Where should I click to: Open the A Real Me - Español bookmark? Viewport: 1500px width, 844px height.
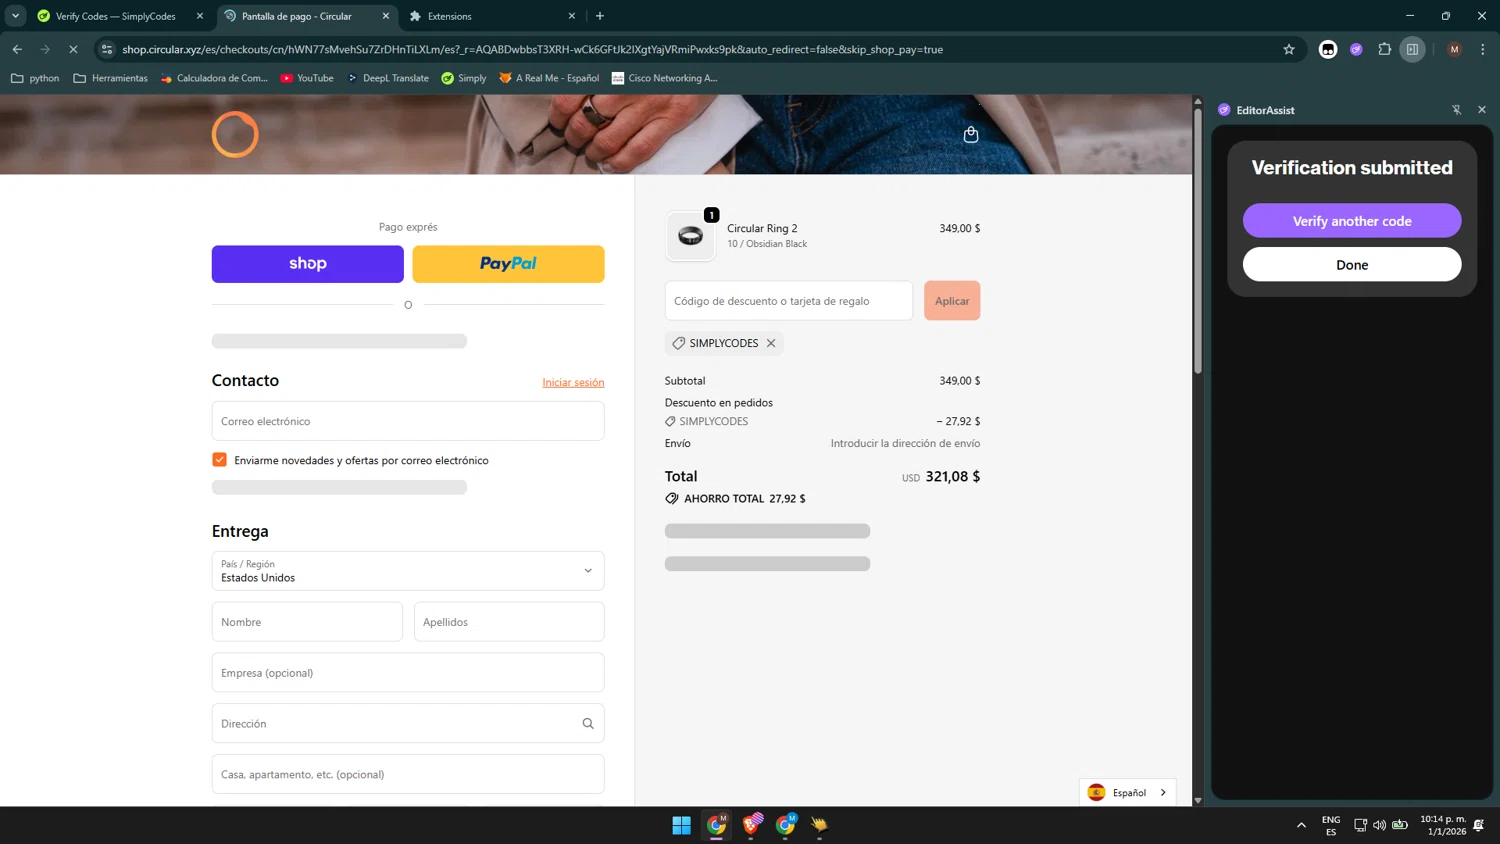[549, 78]
